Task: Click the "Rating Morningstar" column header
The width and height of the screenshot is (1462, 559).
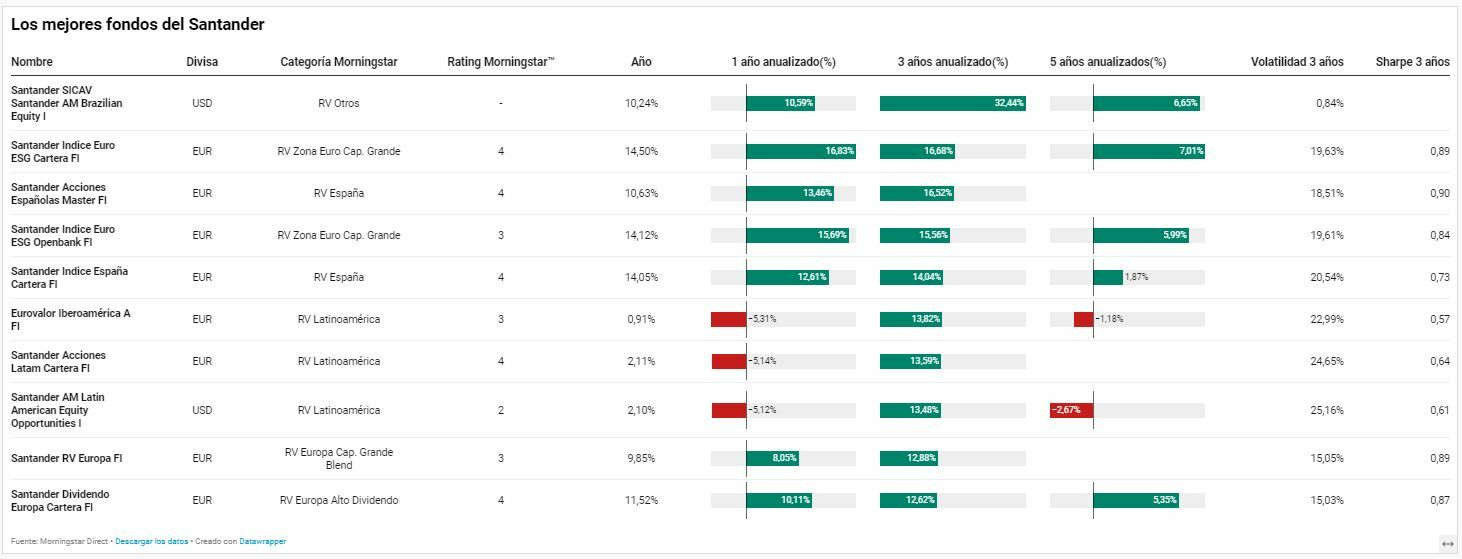Action: click(x=501, y=62)
